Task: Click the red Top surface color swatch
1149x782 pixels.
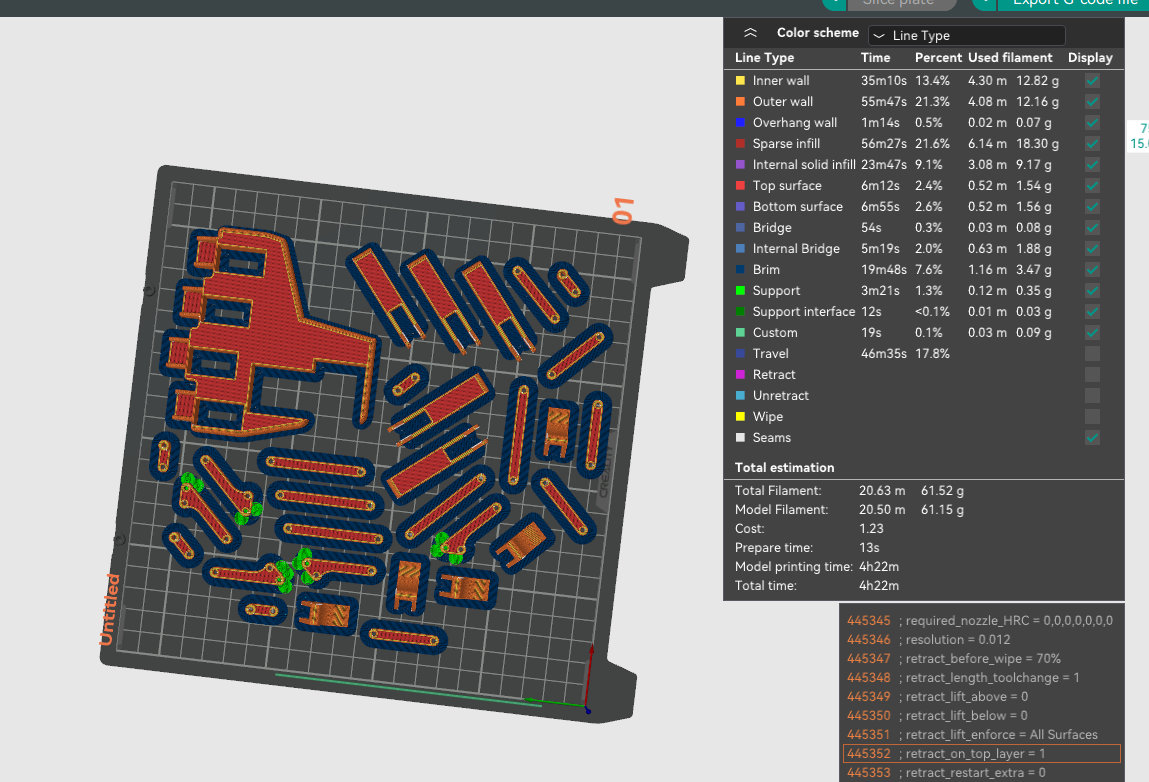Action: click(x=740, y=185)
